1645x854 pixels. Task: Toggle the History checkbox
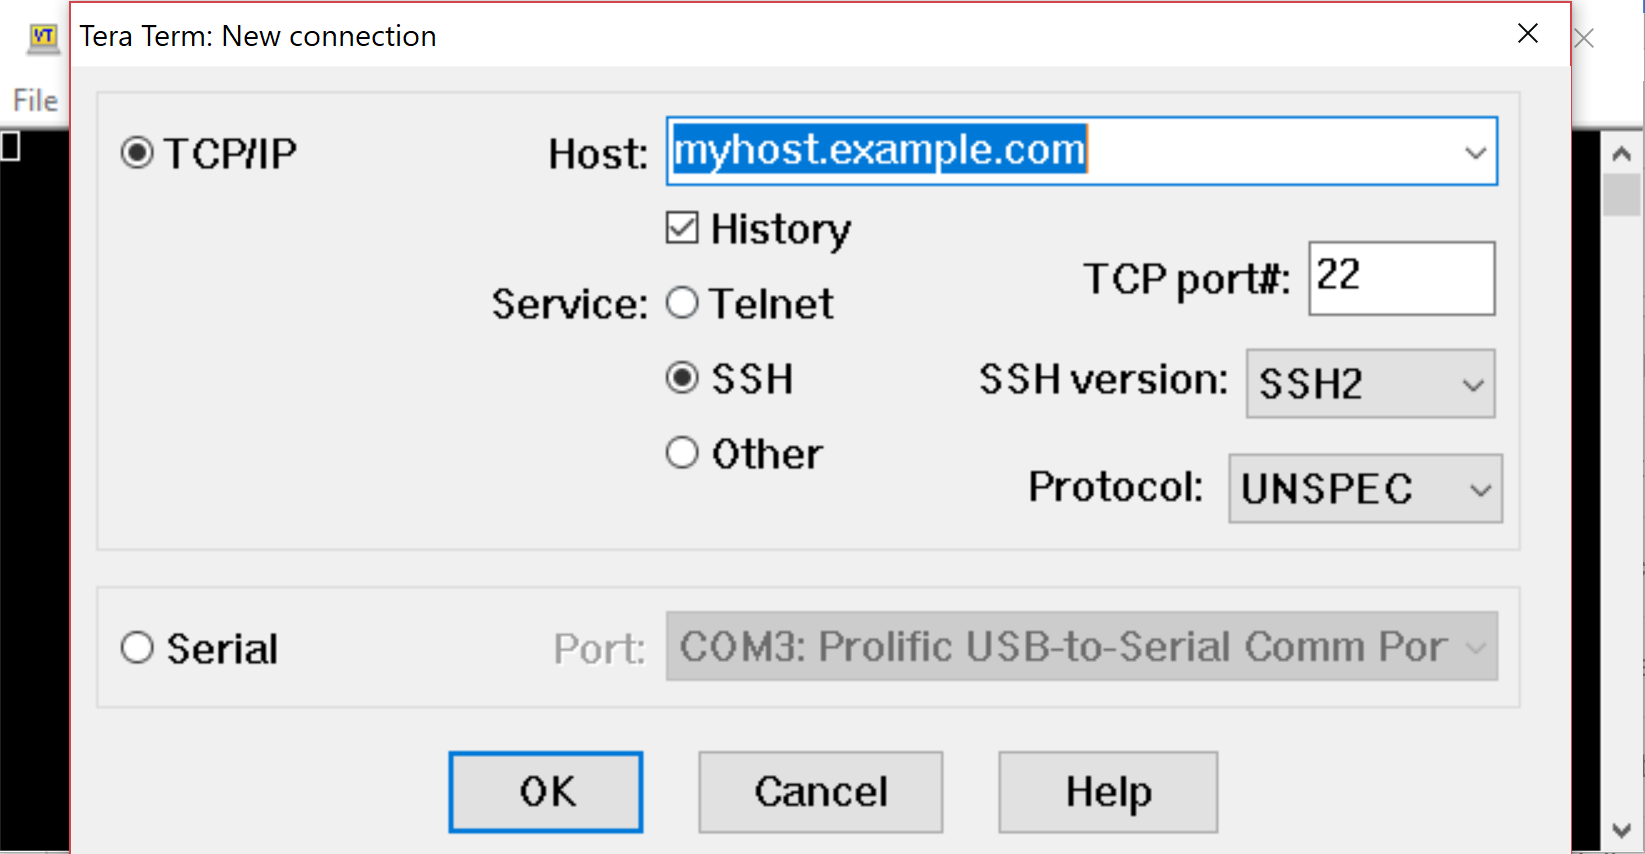682,228
